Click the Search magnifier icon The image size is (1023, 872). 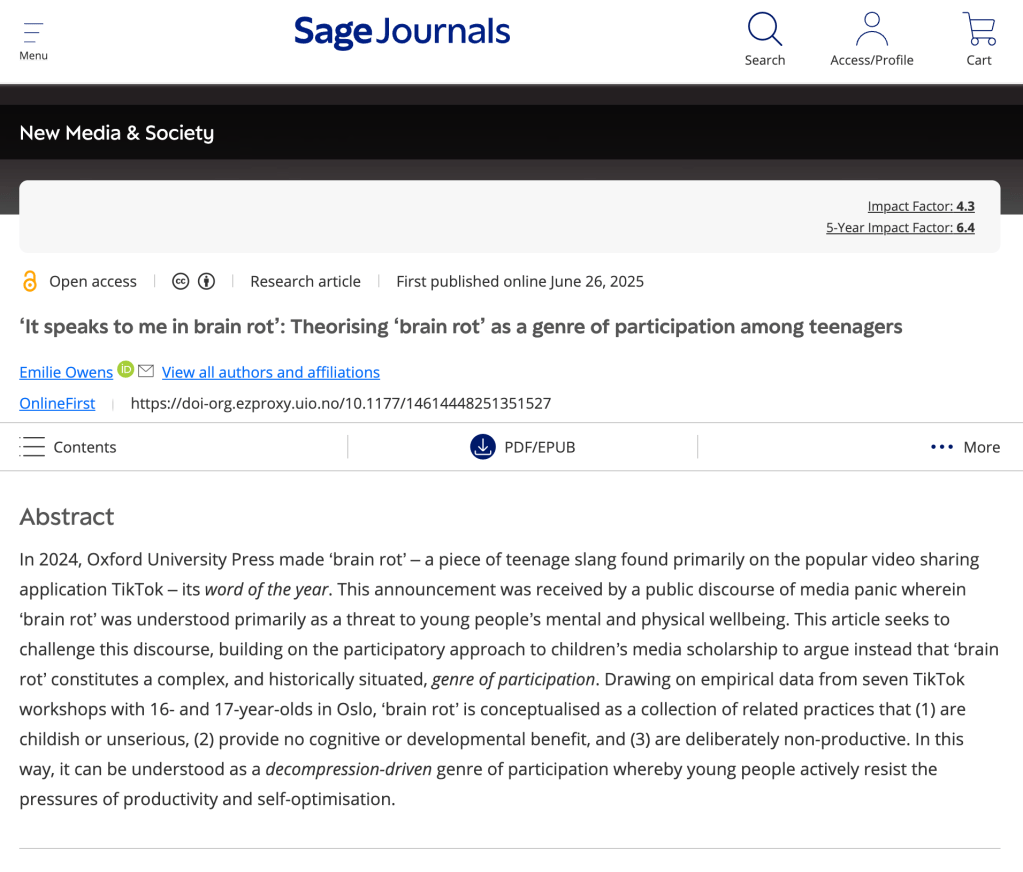point(764,29)
